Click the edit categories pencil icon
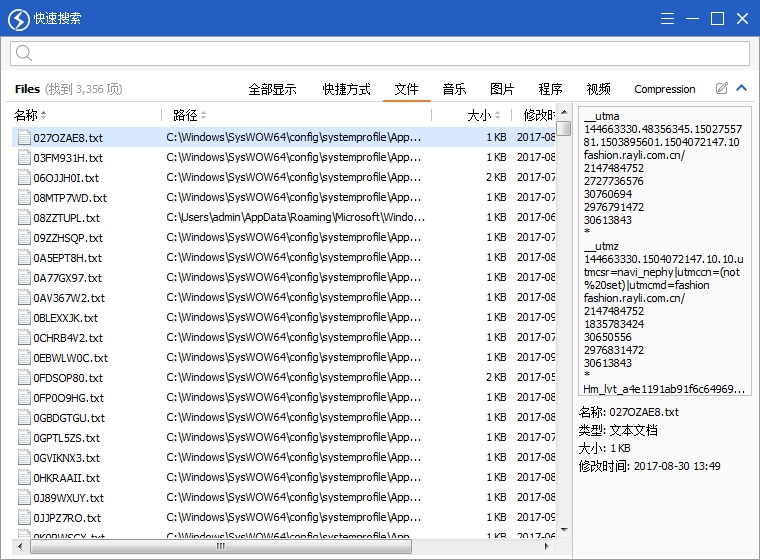 point(722,89)
